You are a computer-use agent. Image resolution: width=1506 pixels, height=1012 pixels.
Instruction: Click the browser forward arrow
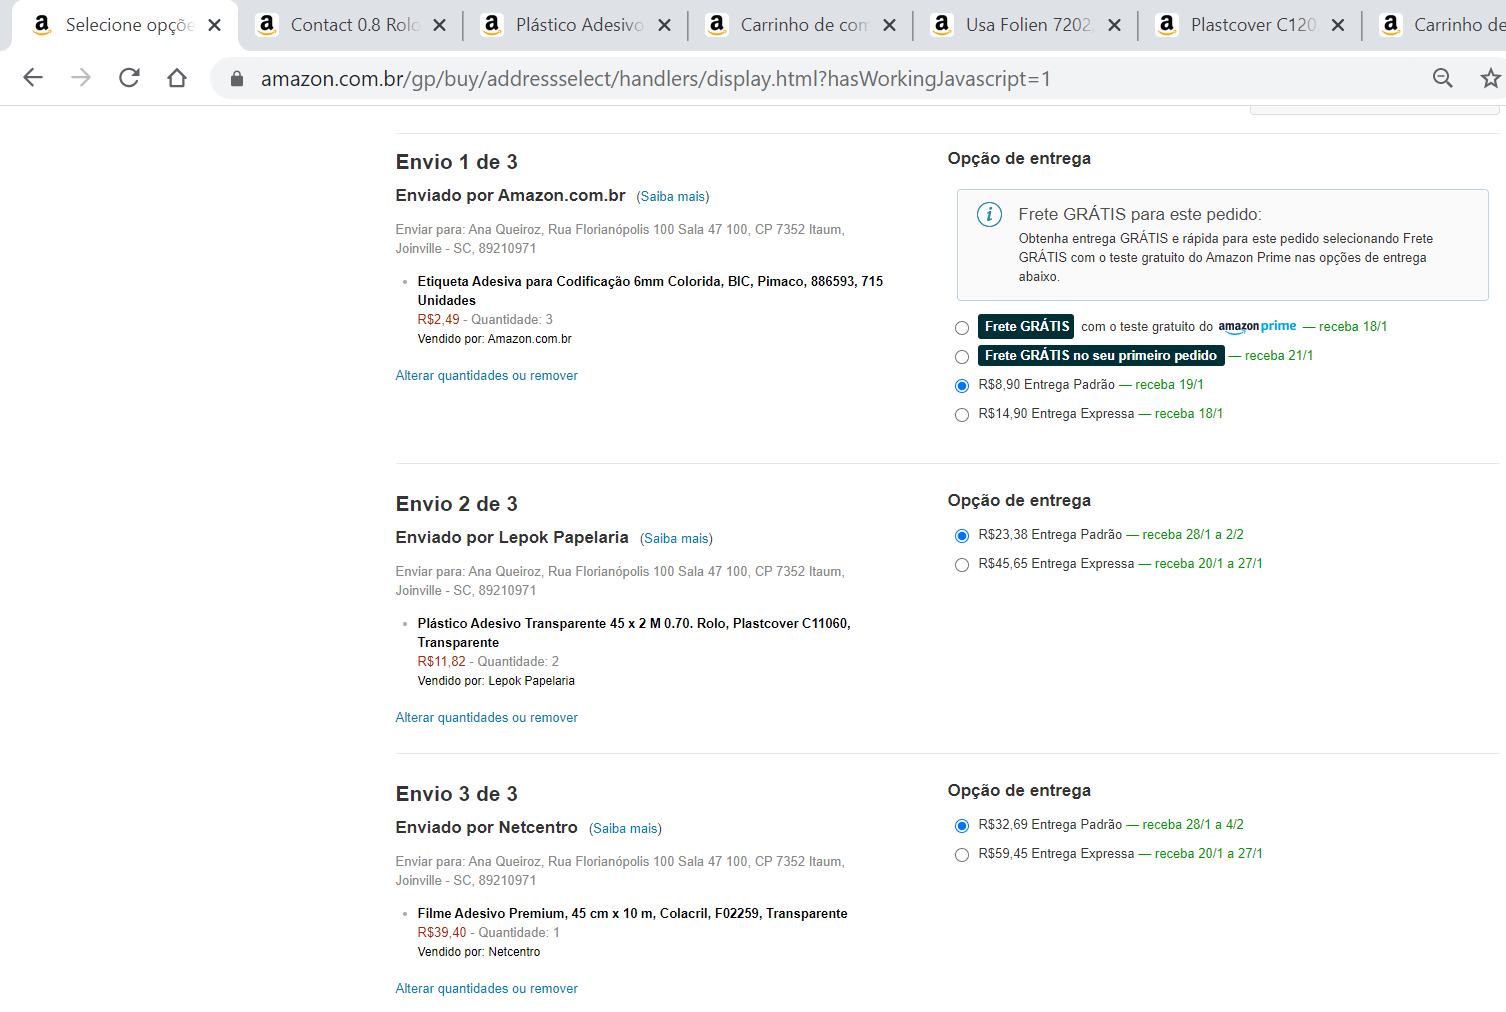coord(81,78)
